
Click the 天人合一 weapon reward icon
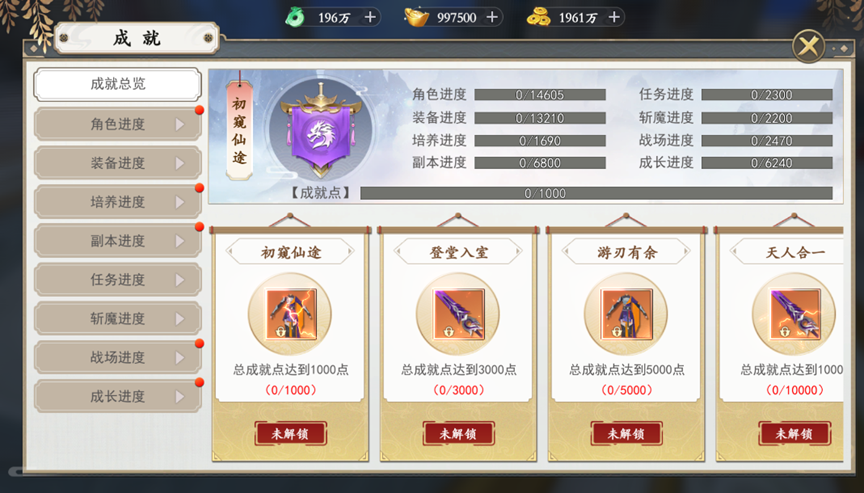pos(795,314)
